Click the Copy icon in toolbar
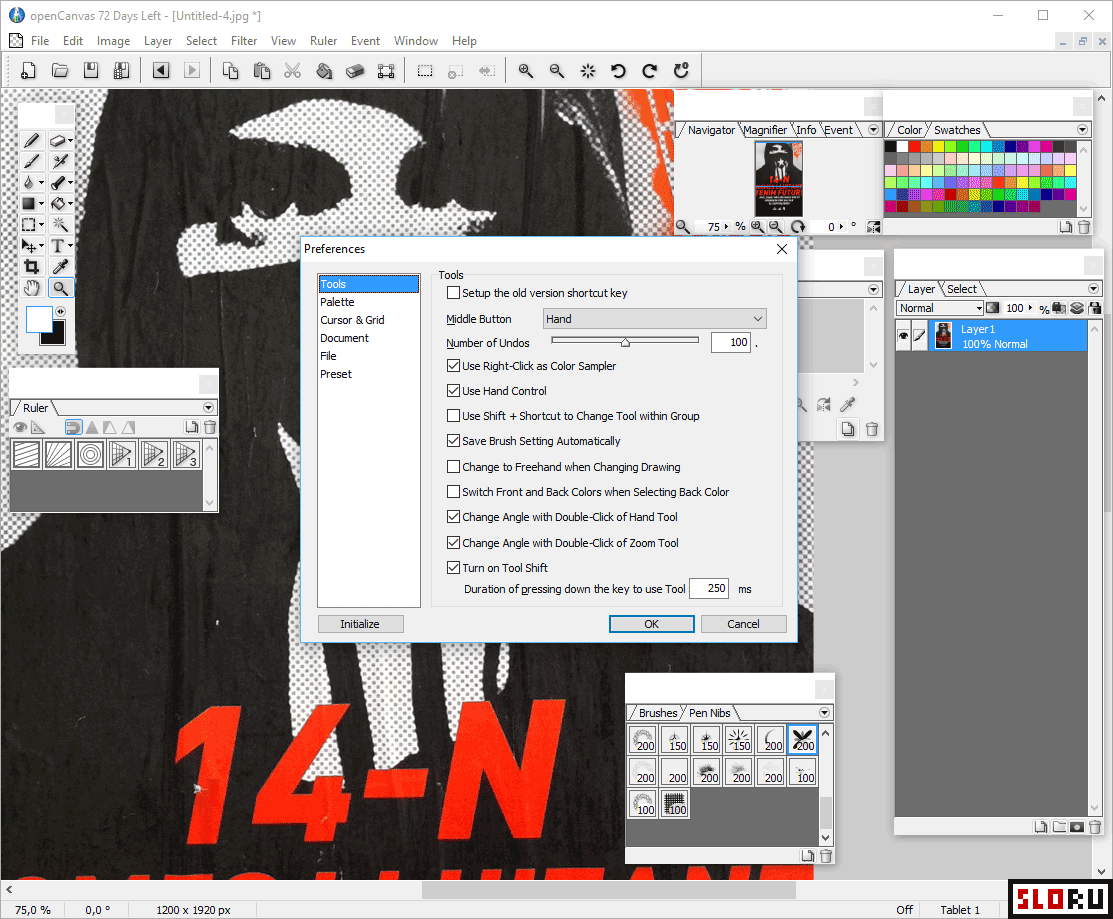The image size is (1113, 919). tap(230, 71)
